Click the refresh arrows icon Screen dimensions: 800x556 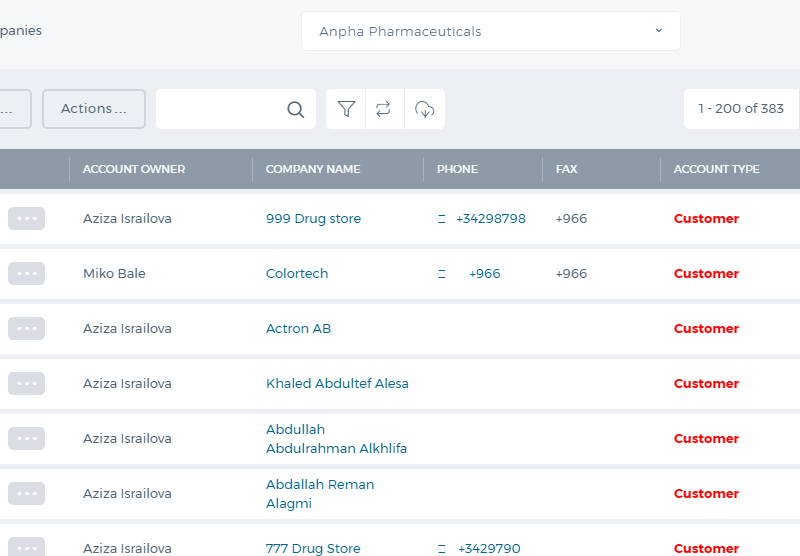[383, 109]
